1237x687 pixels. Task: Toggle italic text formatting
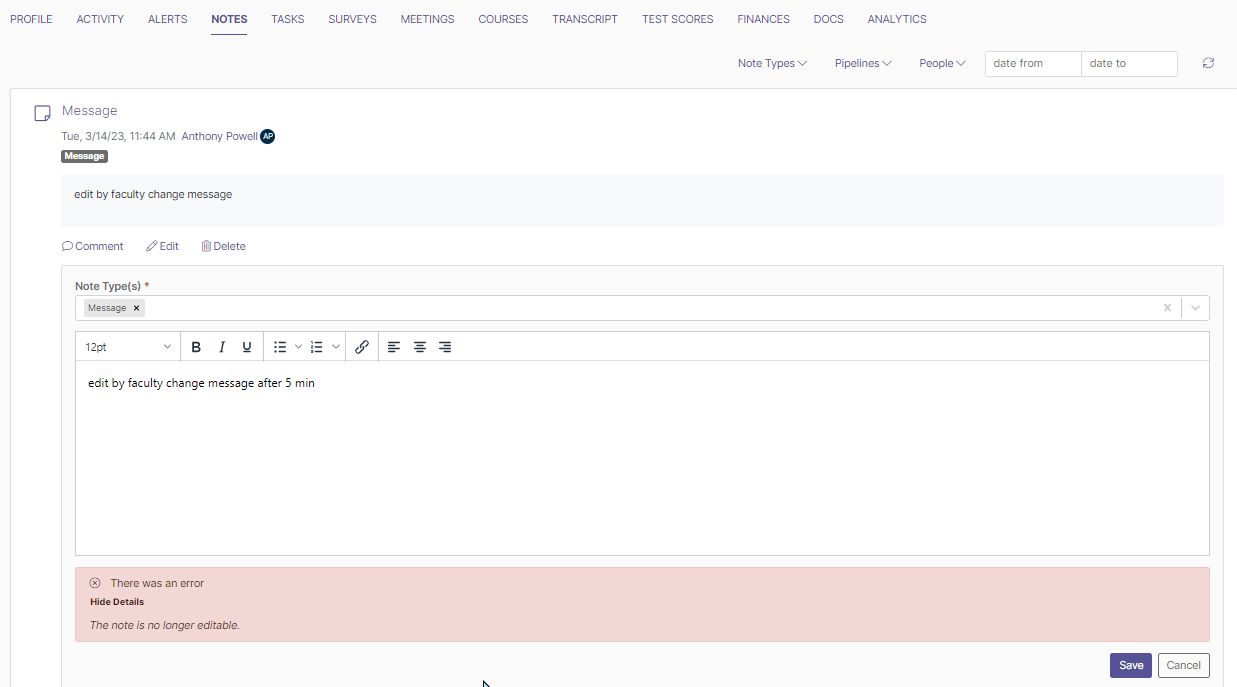(222, 347)
